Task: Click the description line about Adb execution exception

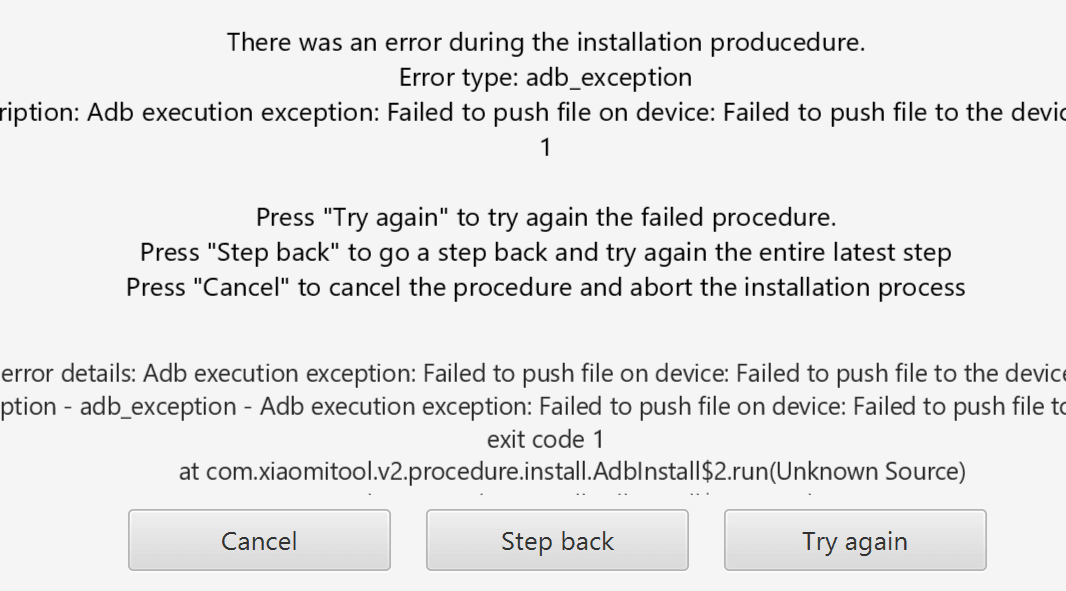Action: point(533,112)
